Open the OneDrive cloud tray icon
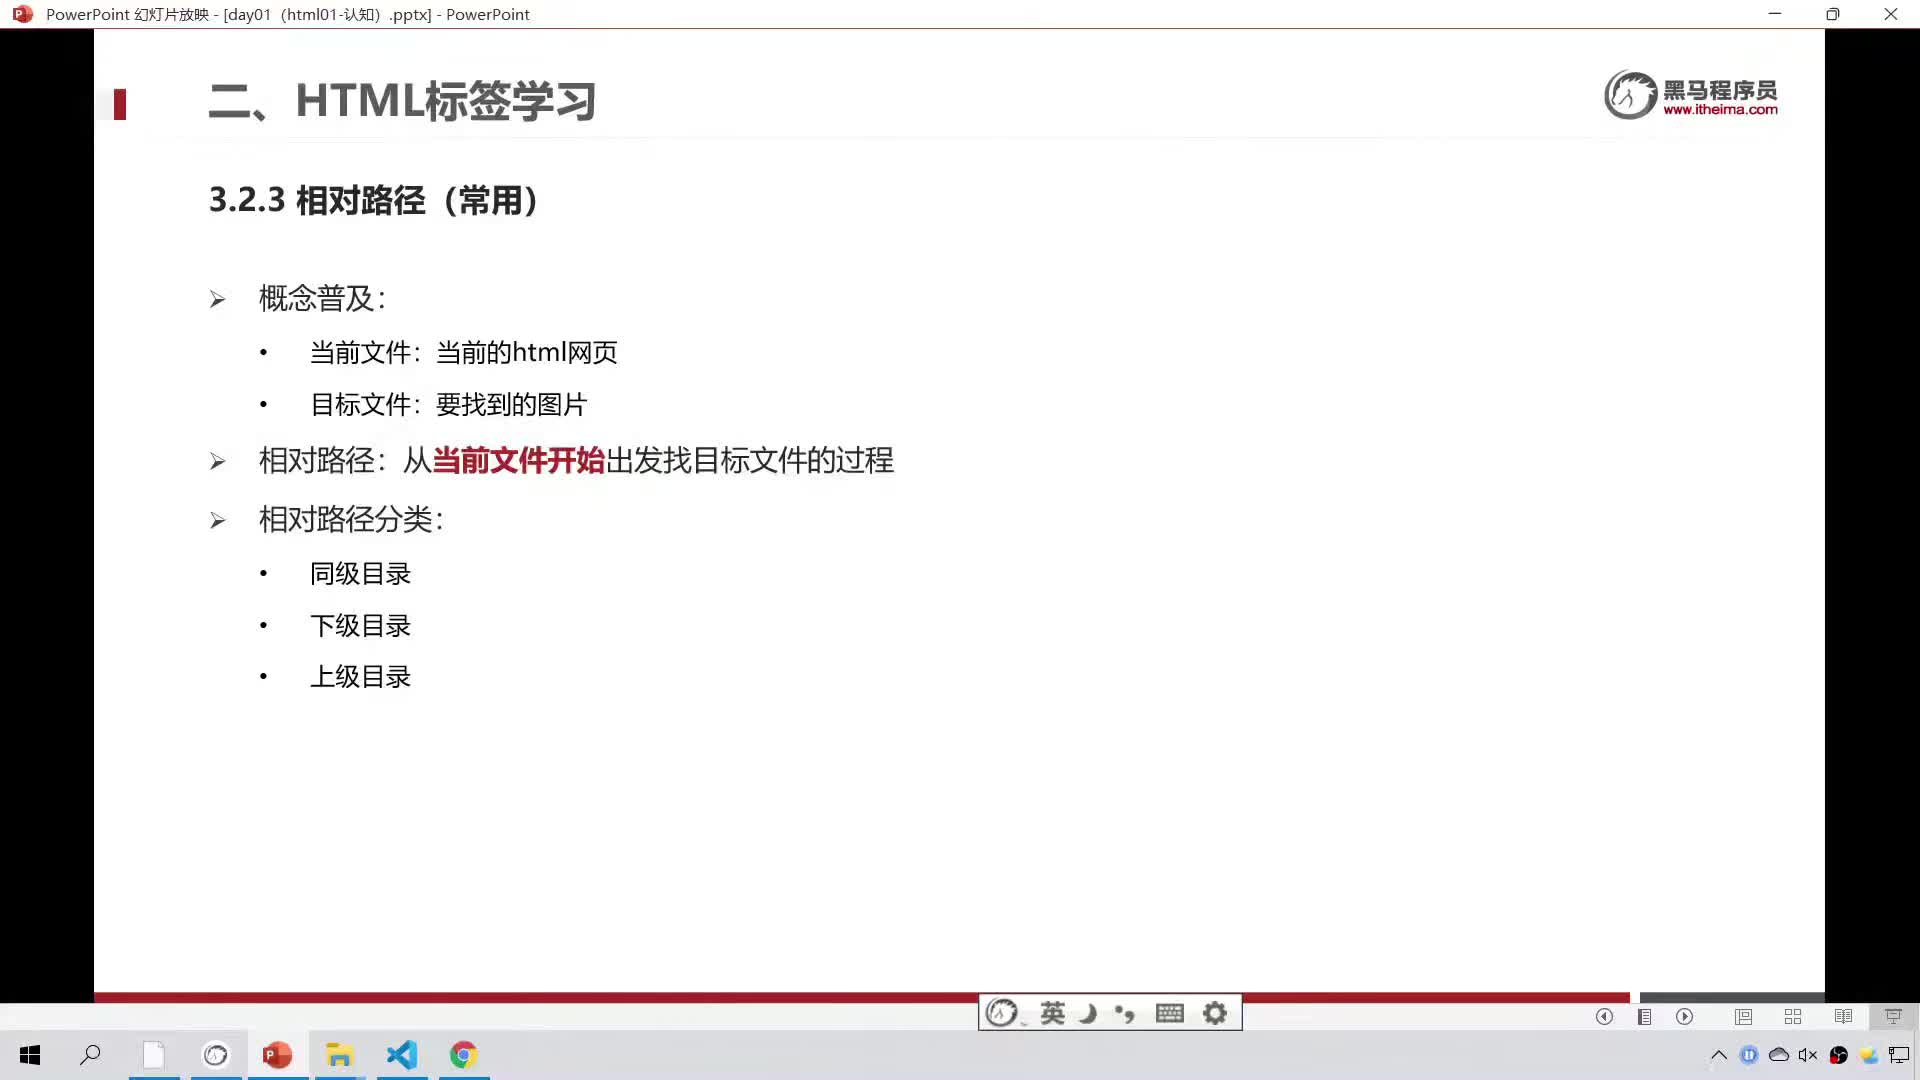The image size is (1920, 1080). 1779,1055
